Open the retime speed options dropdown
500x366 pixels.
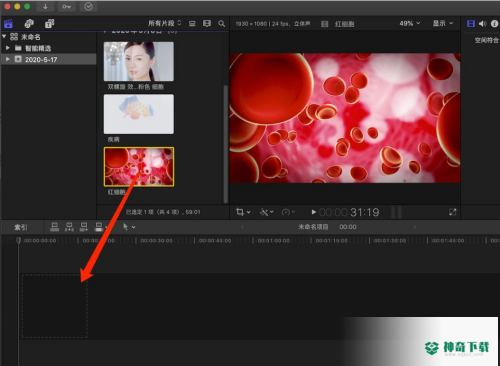288,212
